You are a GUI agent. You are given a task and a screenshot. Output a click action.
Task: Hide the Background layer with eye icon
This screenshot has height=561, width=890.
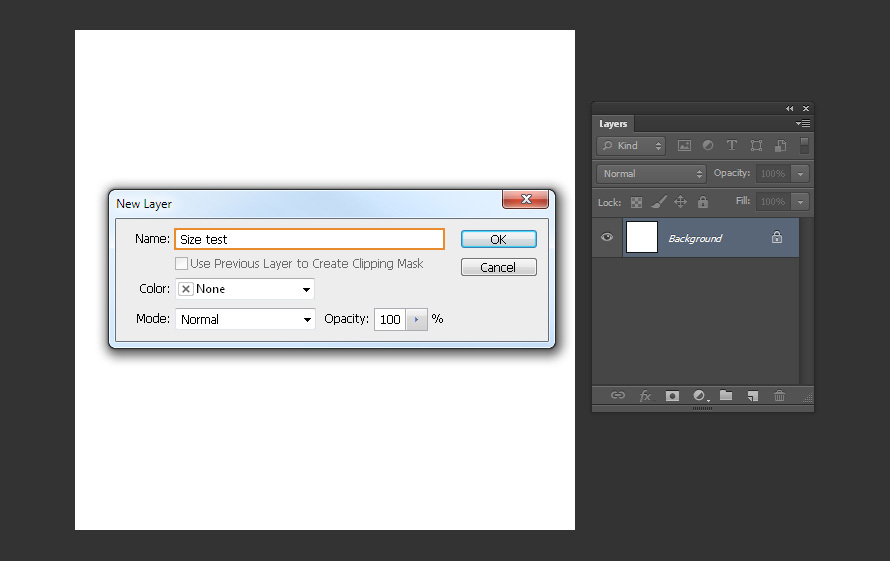(x=607, y=238)
